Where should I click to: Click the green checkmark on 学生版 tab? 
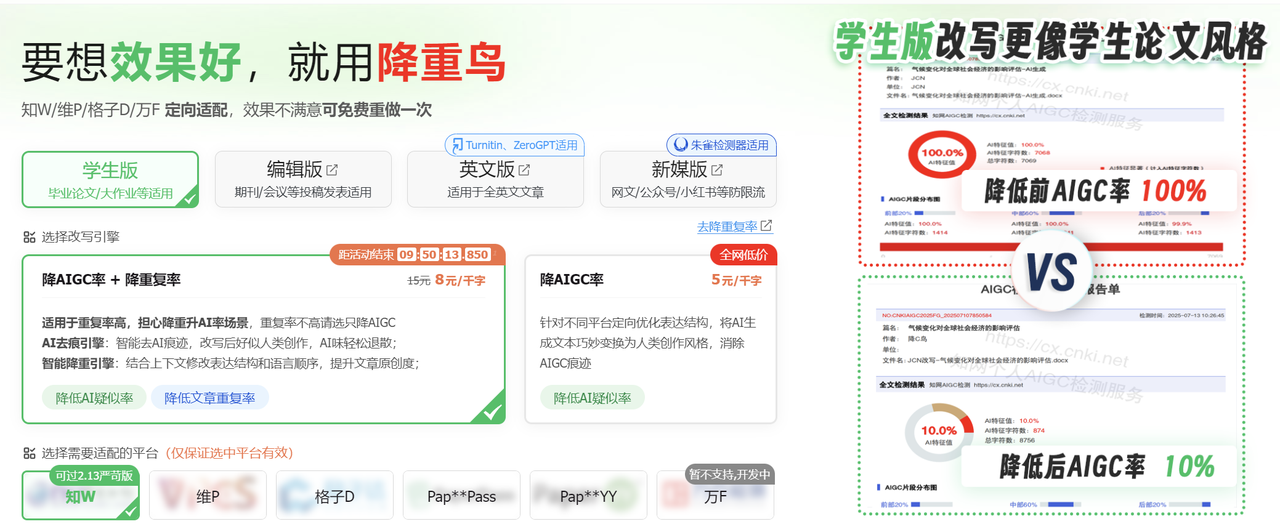(x=187, y=197)
